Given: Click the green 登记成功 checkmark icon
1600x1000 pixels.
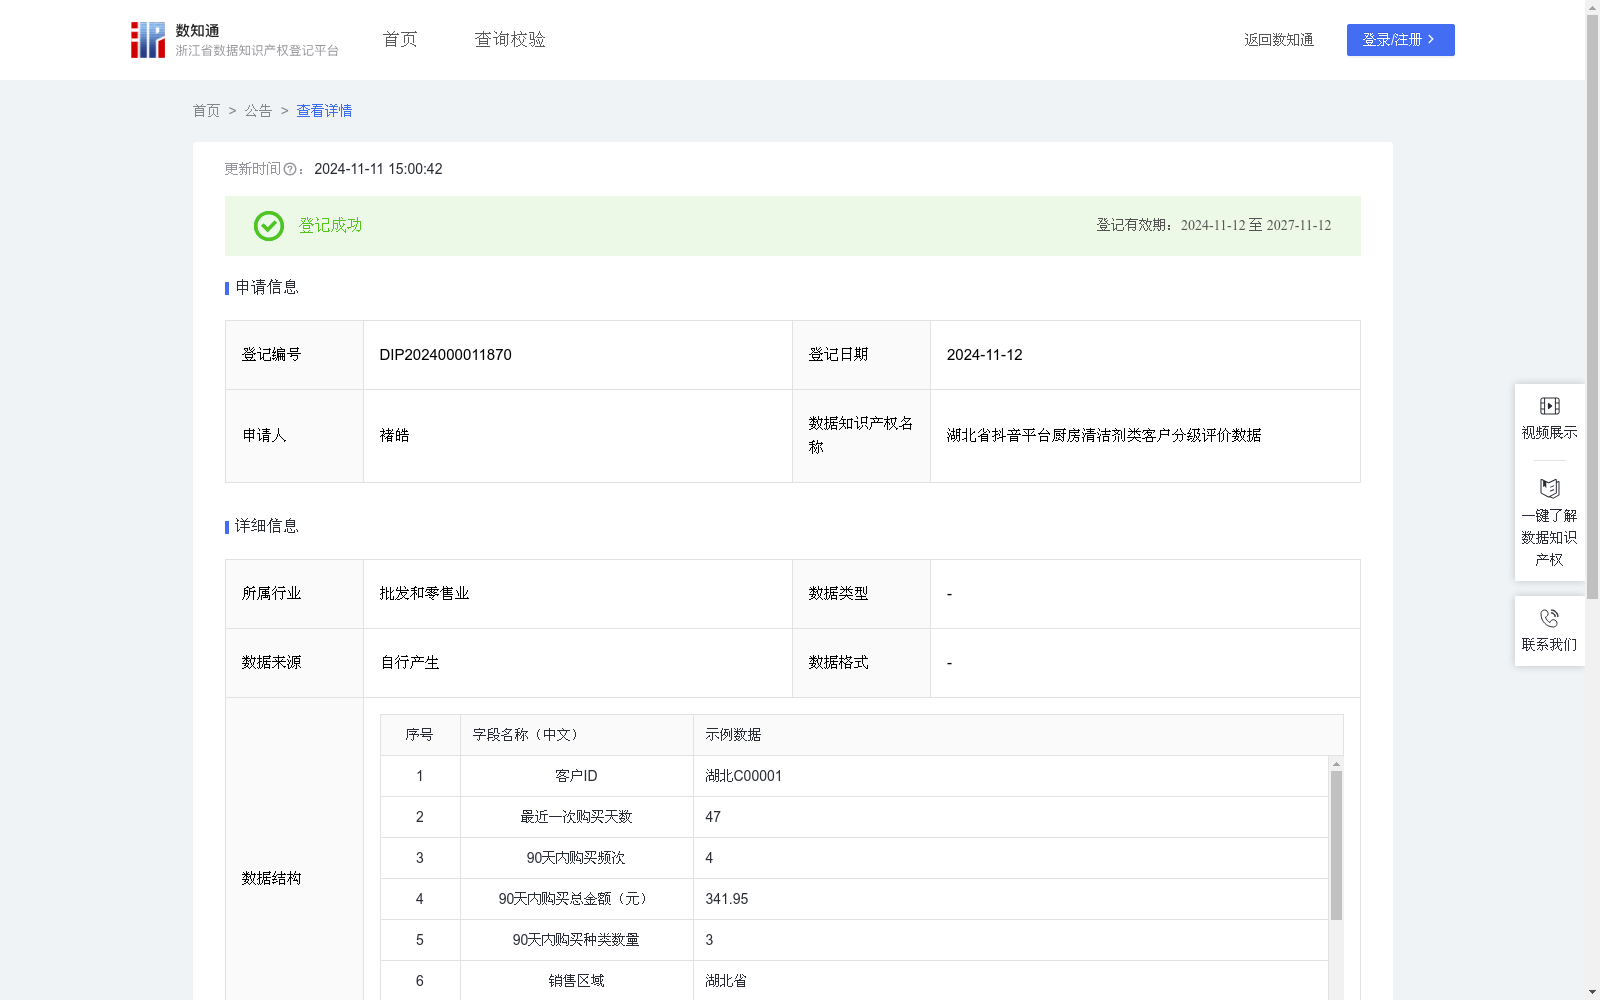Looking at the screenshot, I should 267,226.
